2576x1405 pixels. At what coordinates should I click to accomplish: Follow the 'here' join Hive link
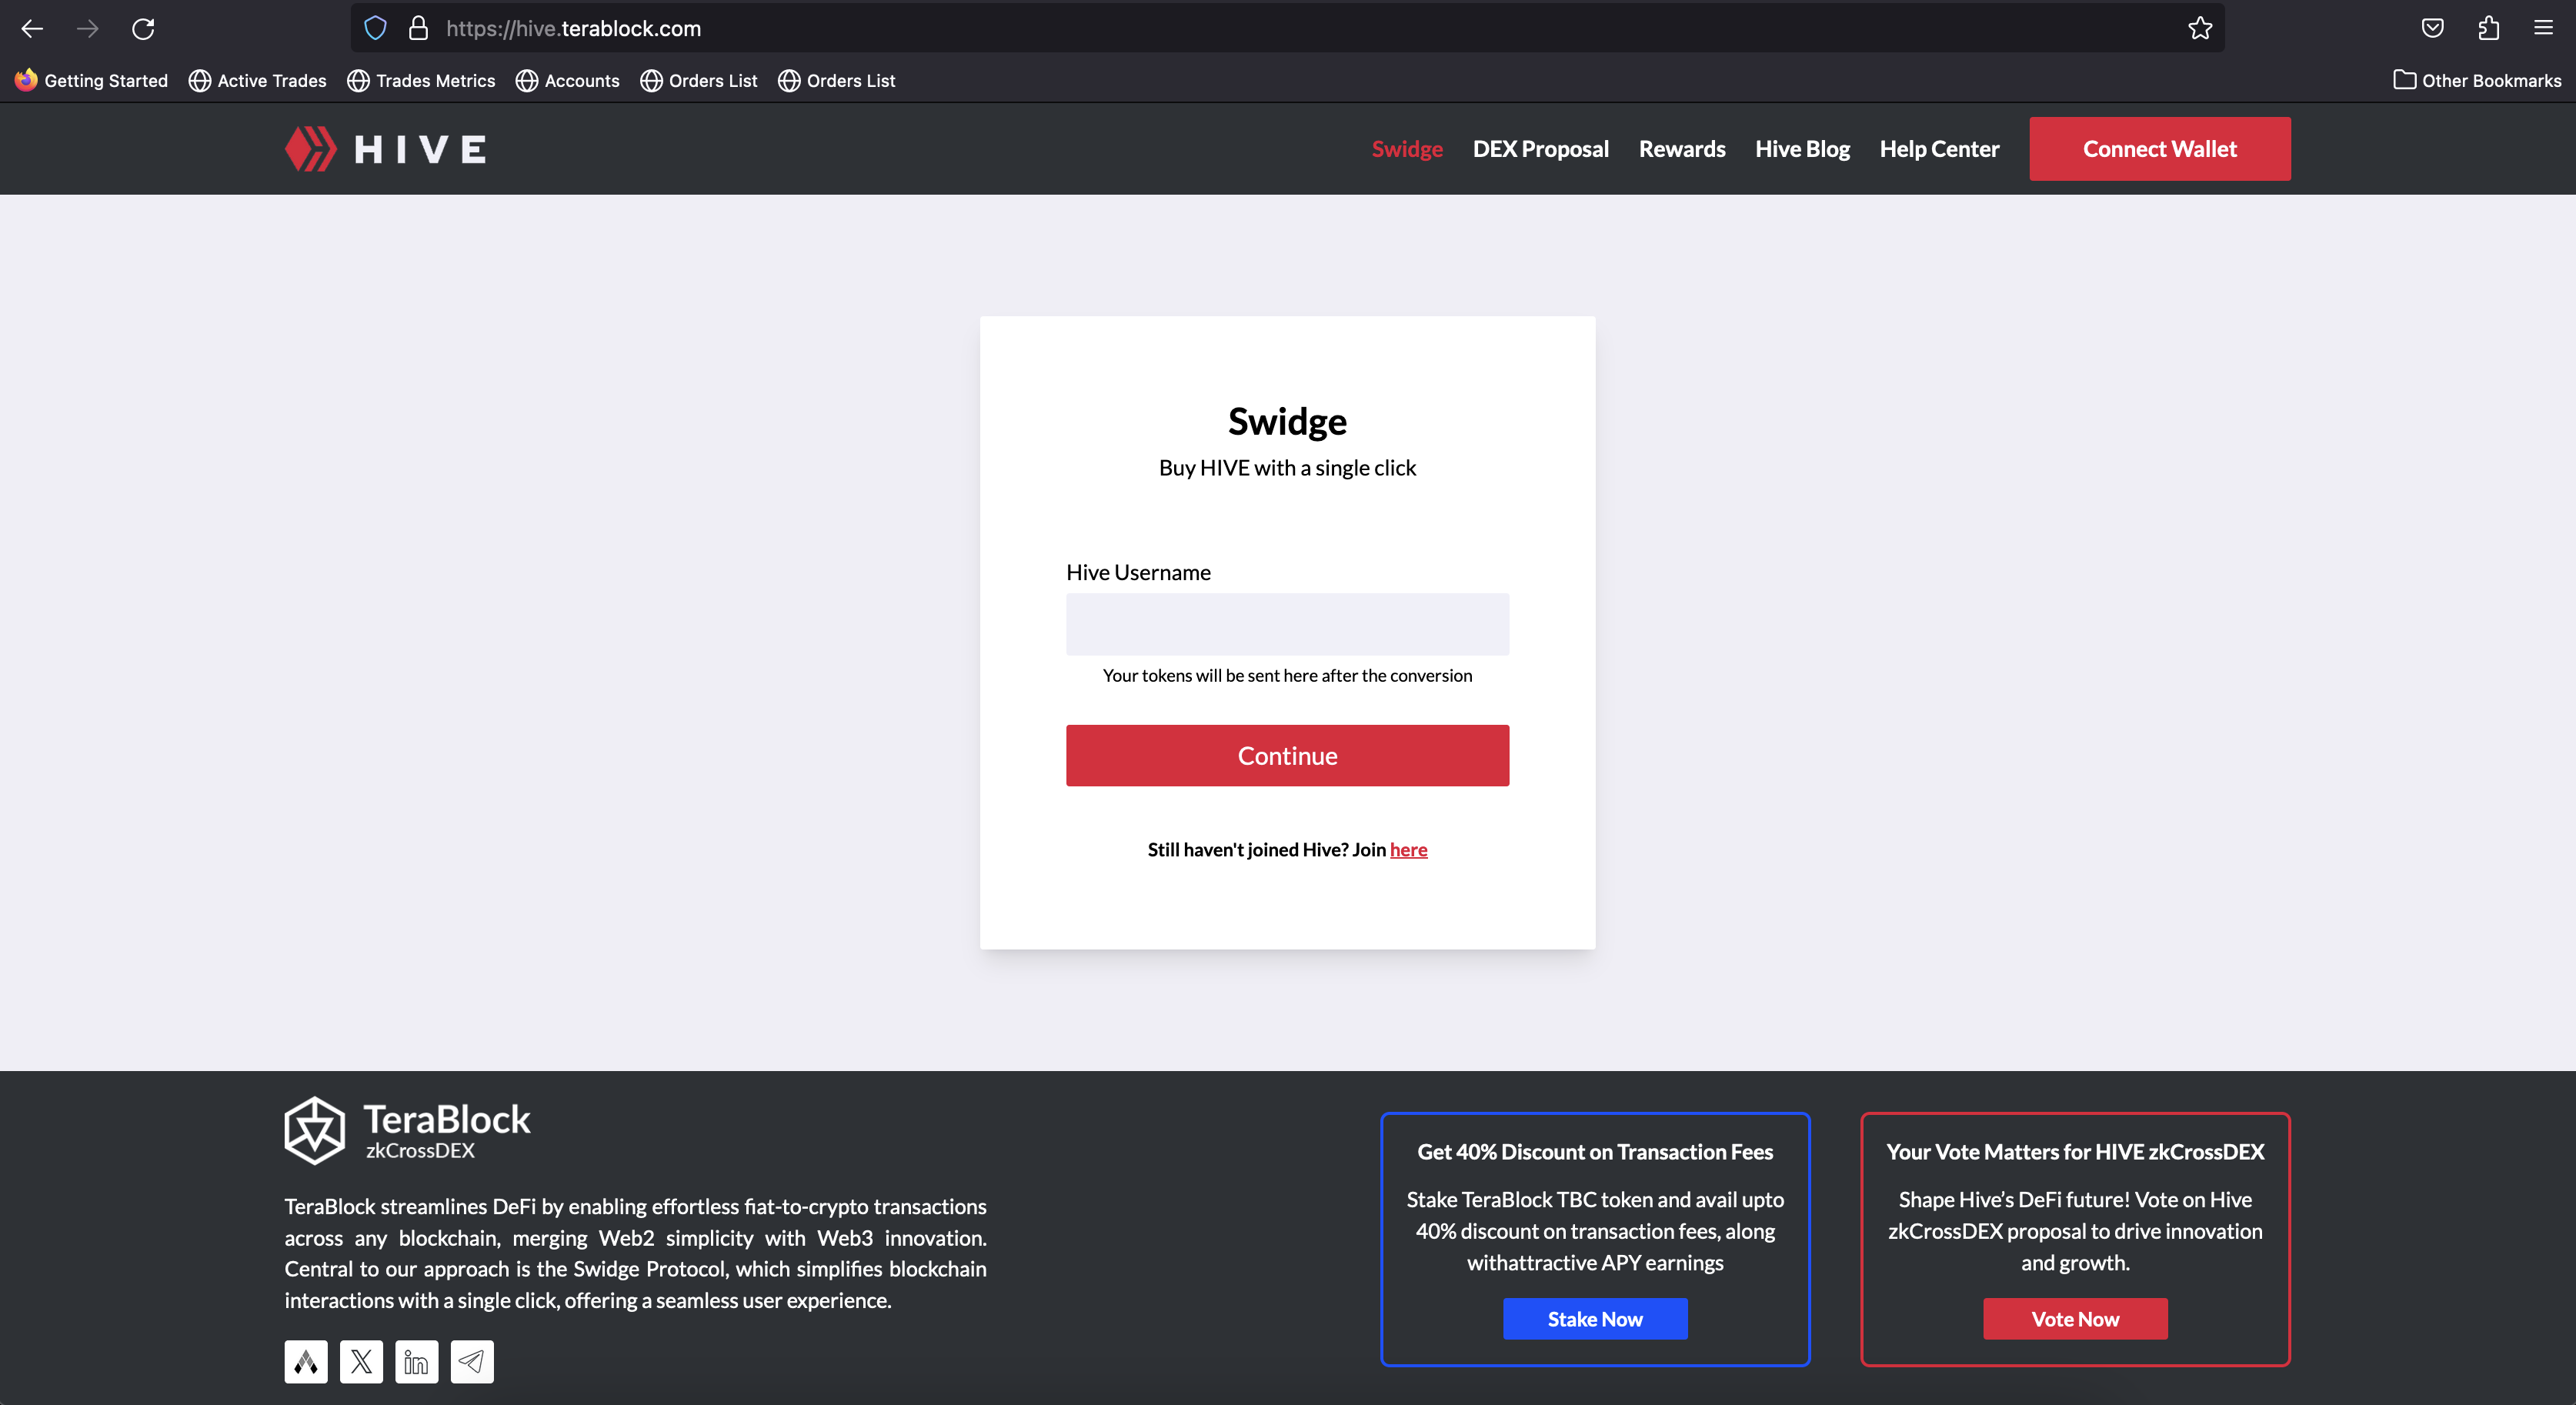(1408, 849)
